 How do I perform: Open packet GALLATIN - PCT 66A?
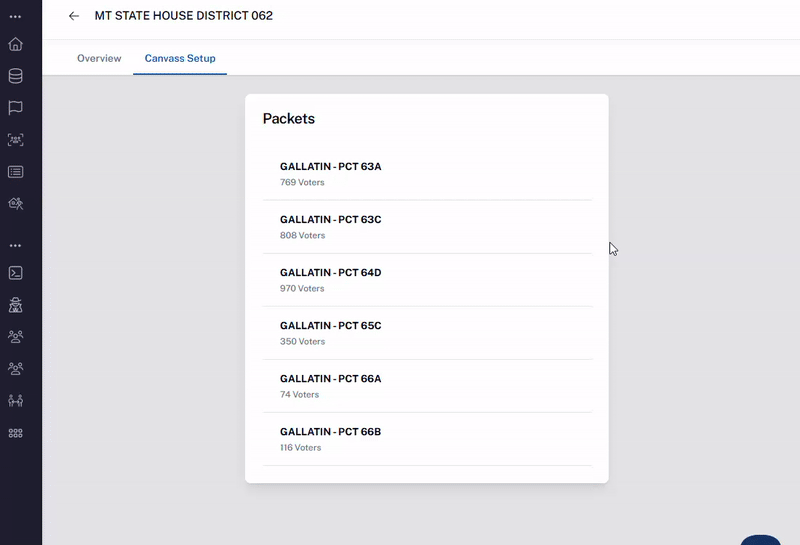428,386
